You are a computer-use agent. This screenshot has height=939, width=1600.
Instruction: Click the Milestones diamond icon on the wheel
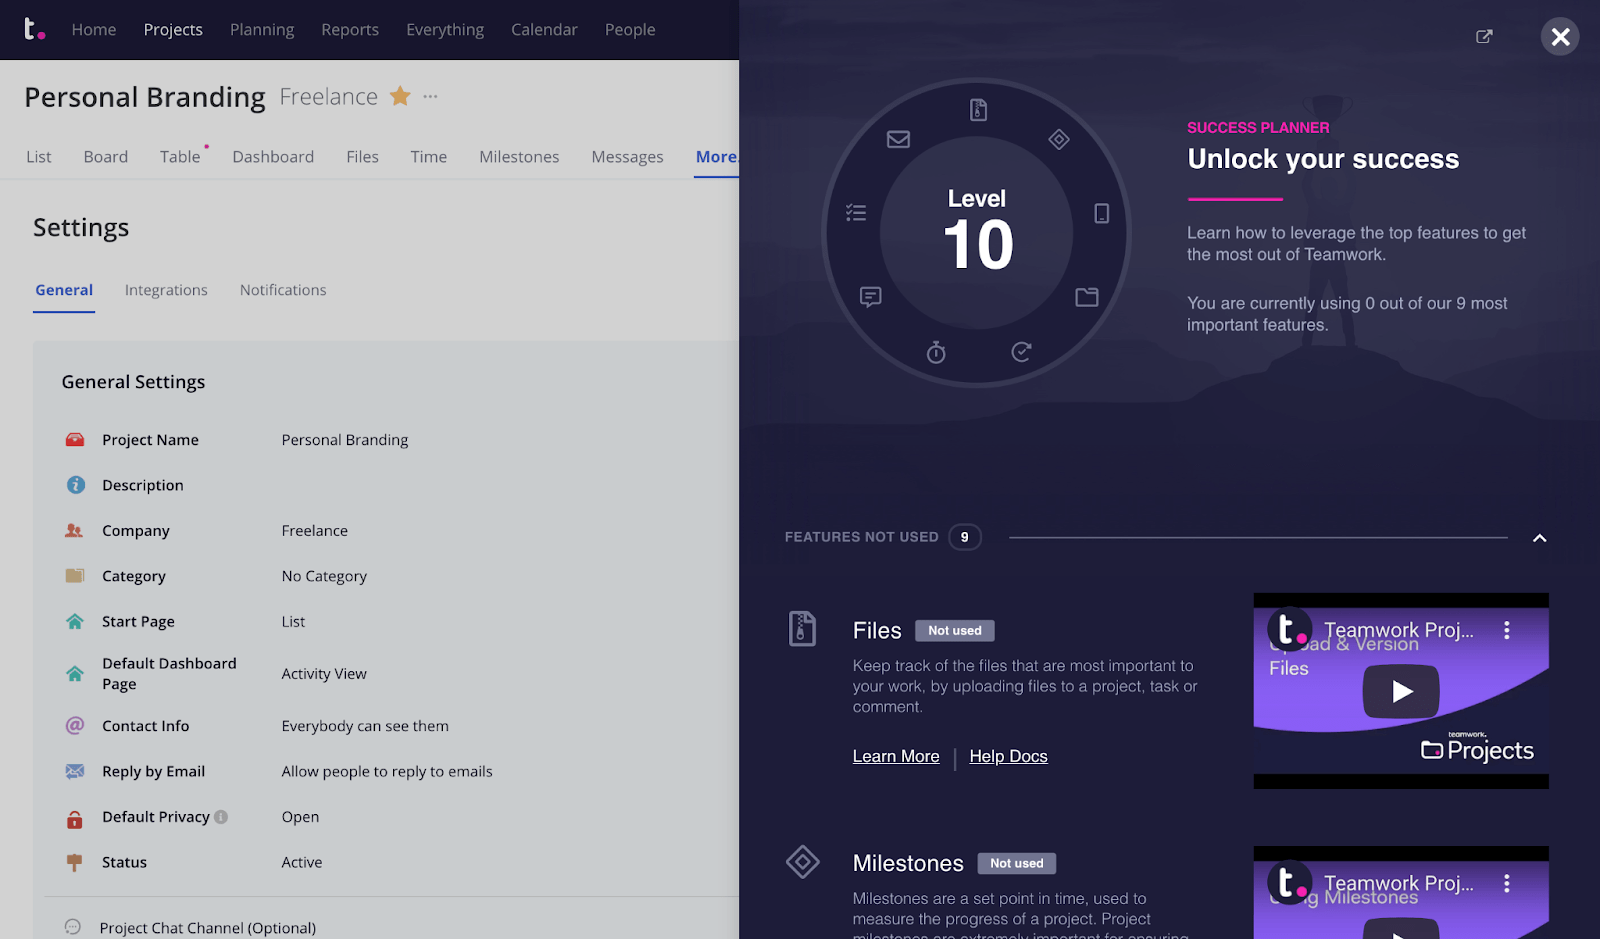click(x=1059, y=140)
